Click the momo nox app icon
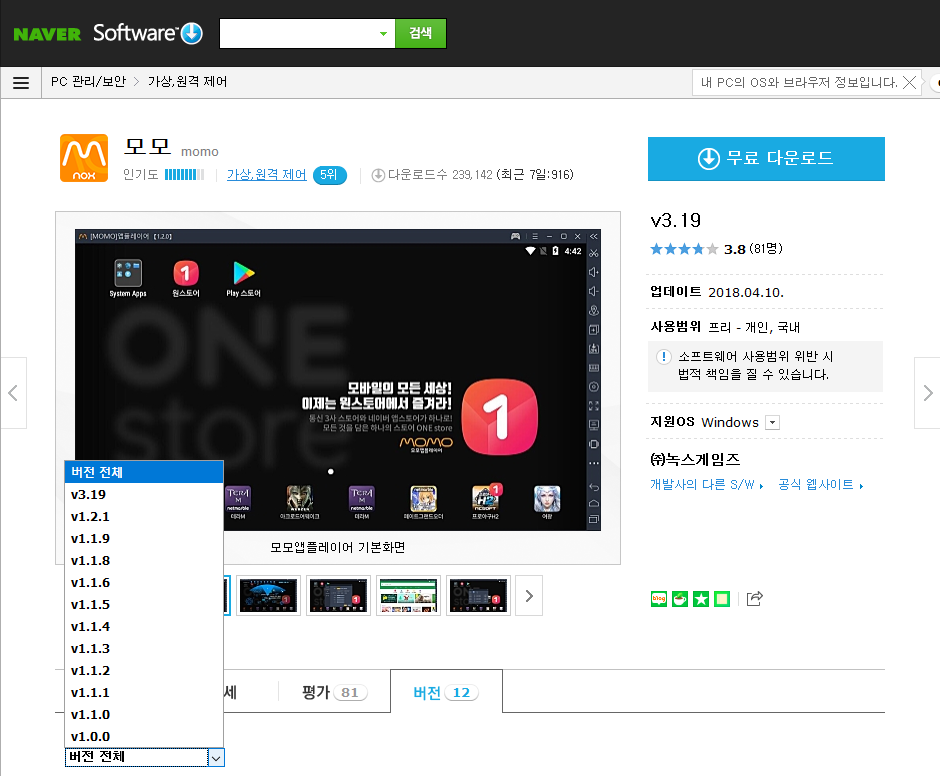The image size is (940, 776). [84, 158]
